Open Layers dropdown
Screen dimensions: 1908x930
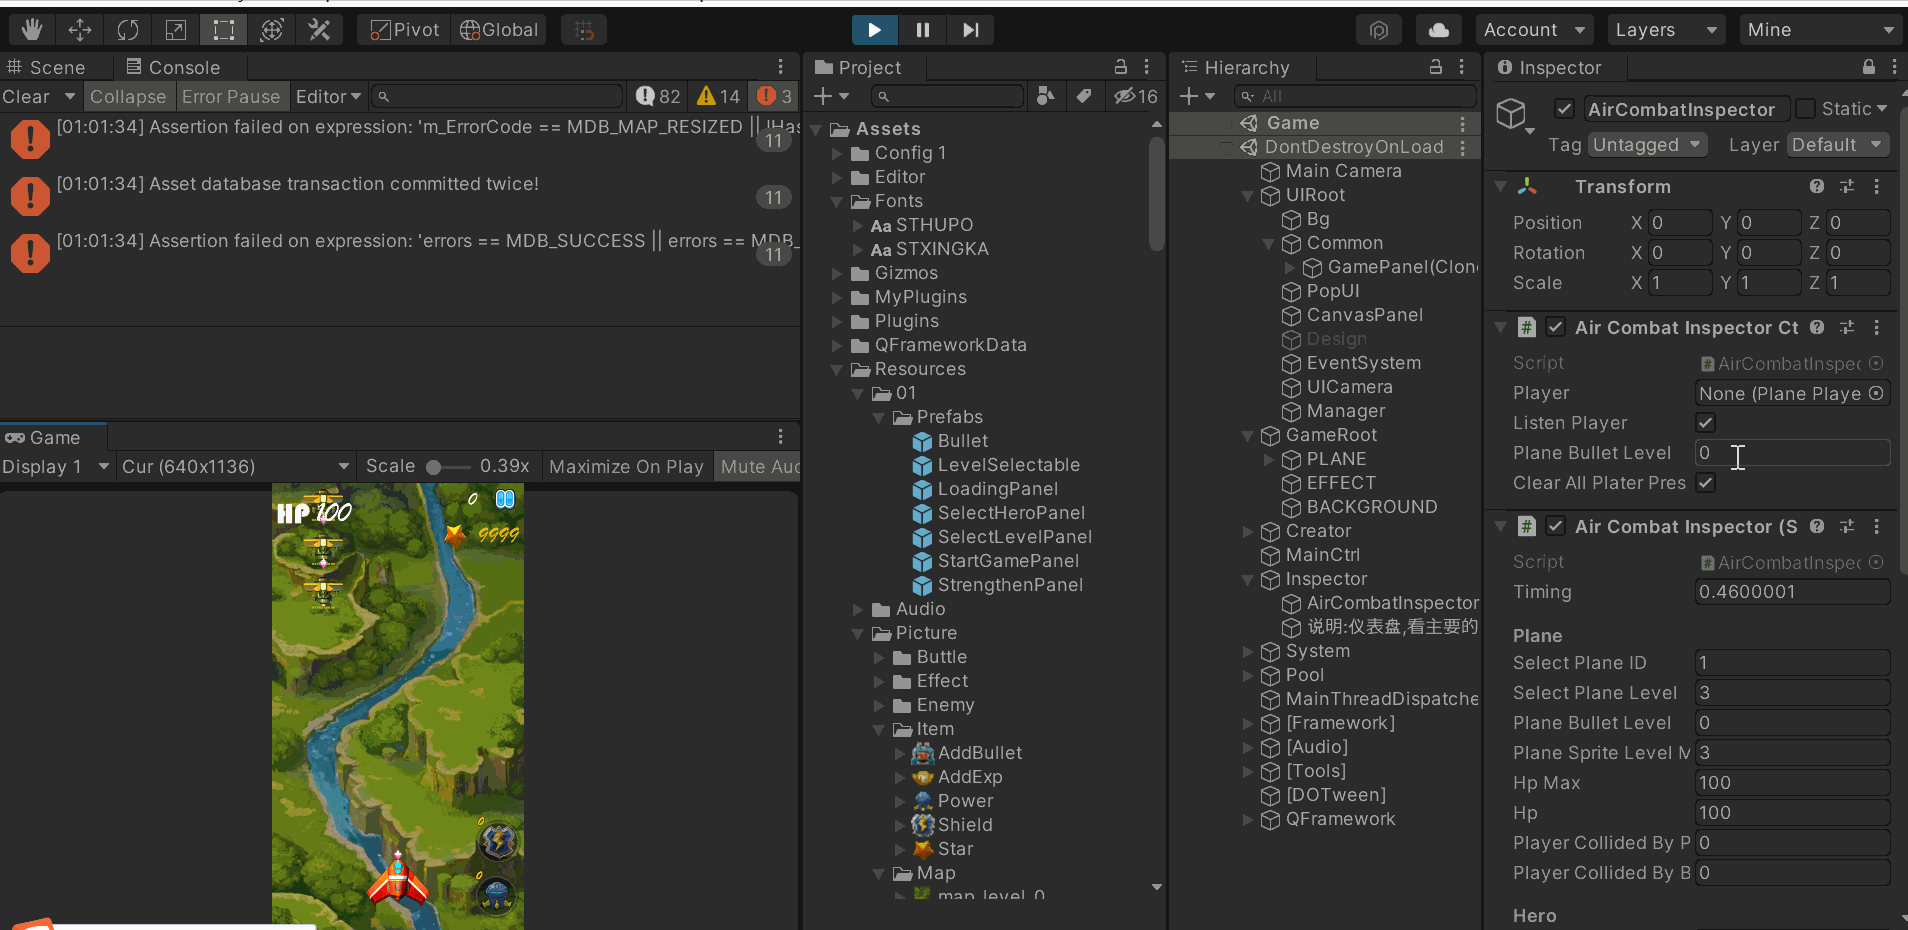pyautogui.click(x=1667, y=30)
